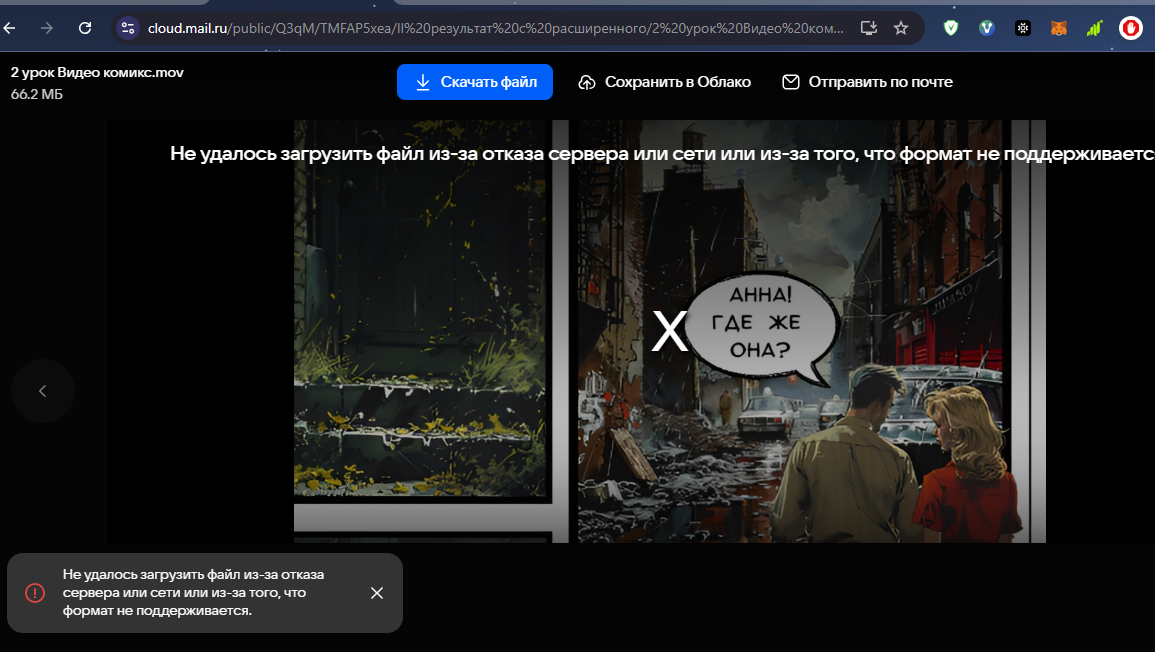Click the Скачать файл download button

pos(475,82)
